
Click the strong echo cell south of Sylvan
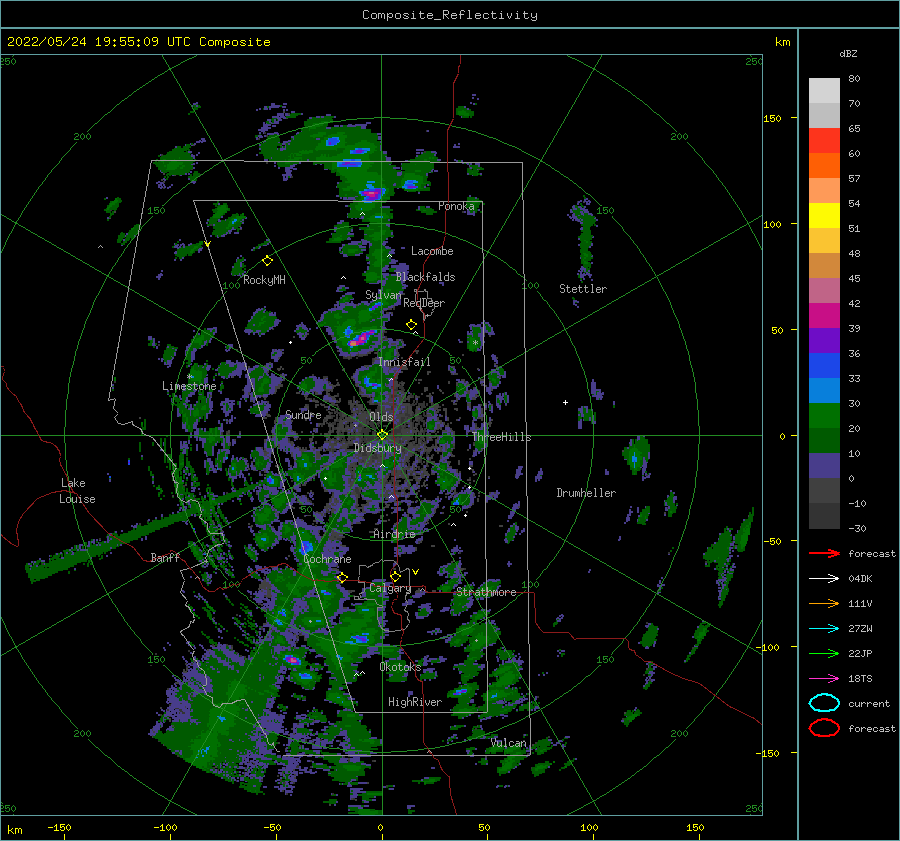coord(361,339)
